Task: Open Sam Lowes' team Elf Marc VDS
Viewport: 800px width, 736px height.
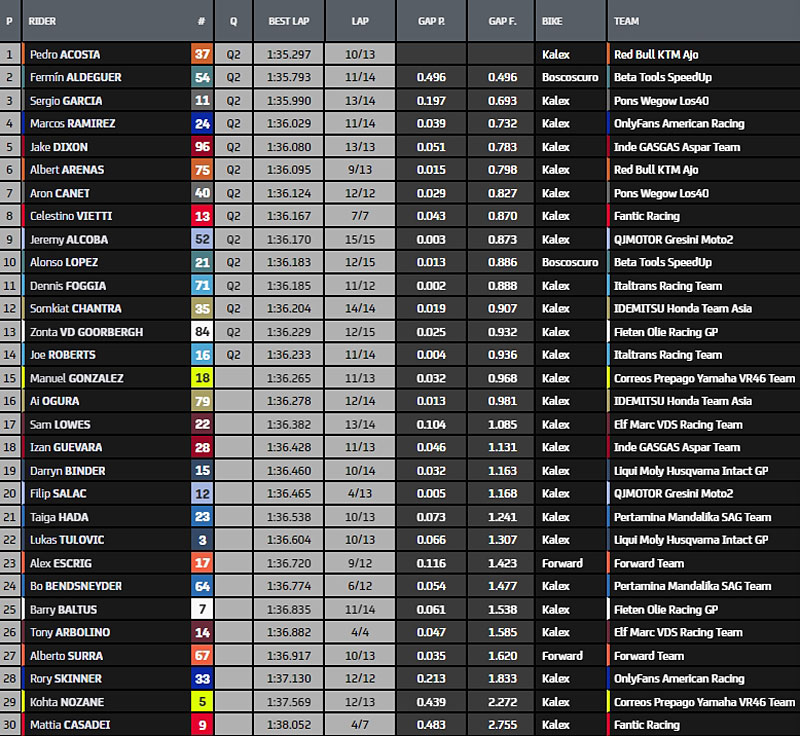Action: click(x=678, y=425)
